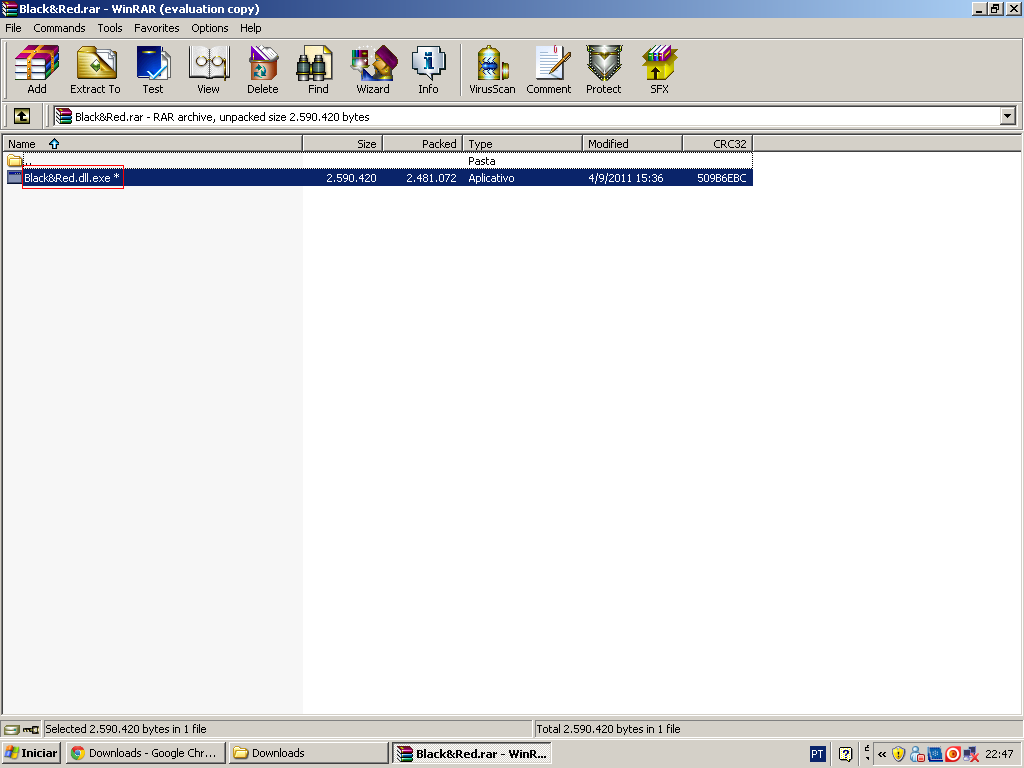Click the Extract To icon
Image resolution: width=1024 pixels, height=768 pixels.
95,69
